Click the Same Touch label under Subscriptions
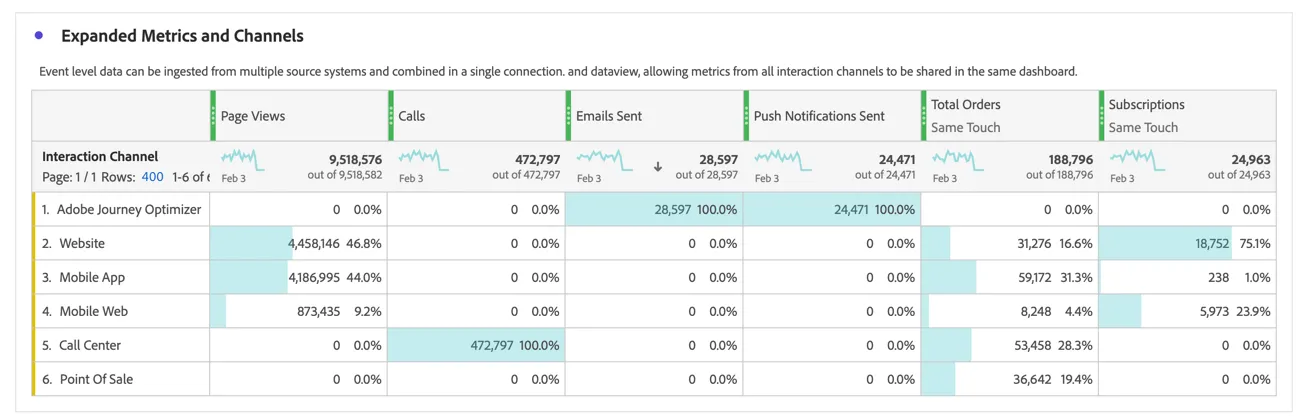Image resolution: width=1296 pixels, height=416 pixels. pos(1143,127)
